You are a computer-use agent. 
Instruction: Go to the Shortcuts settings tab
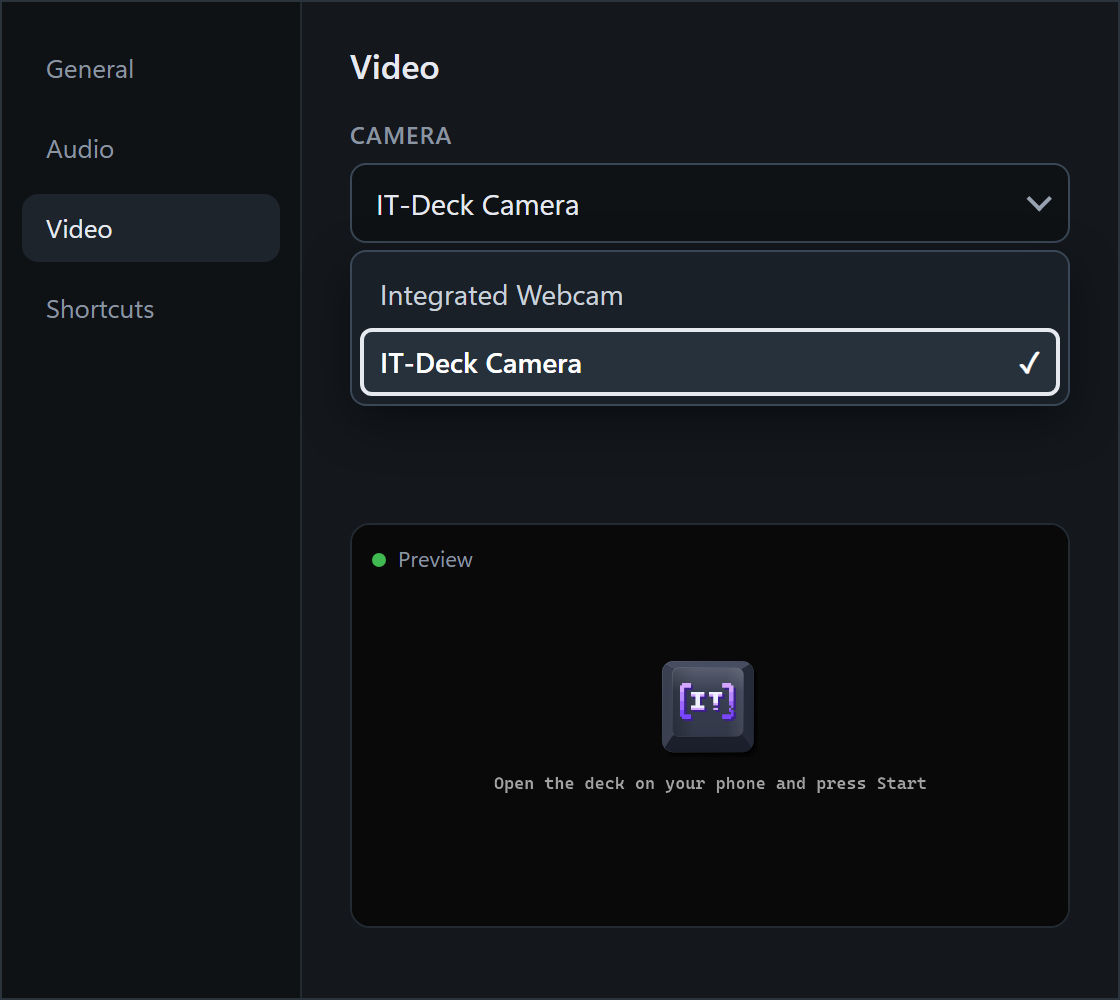(151, 309)
